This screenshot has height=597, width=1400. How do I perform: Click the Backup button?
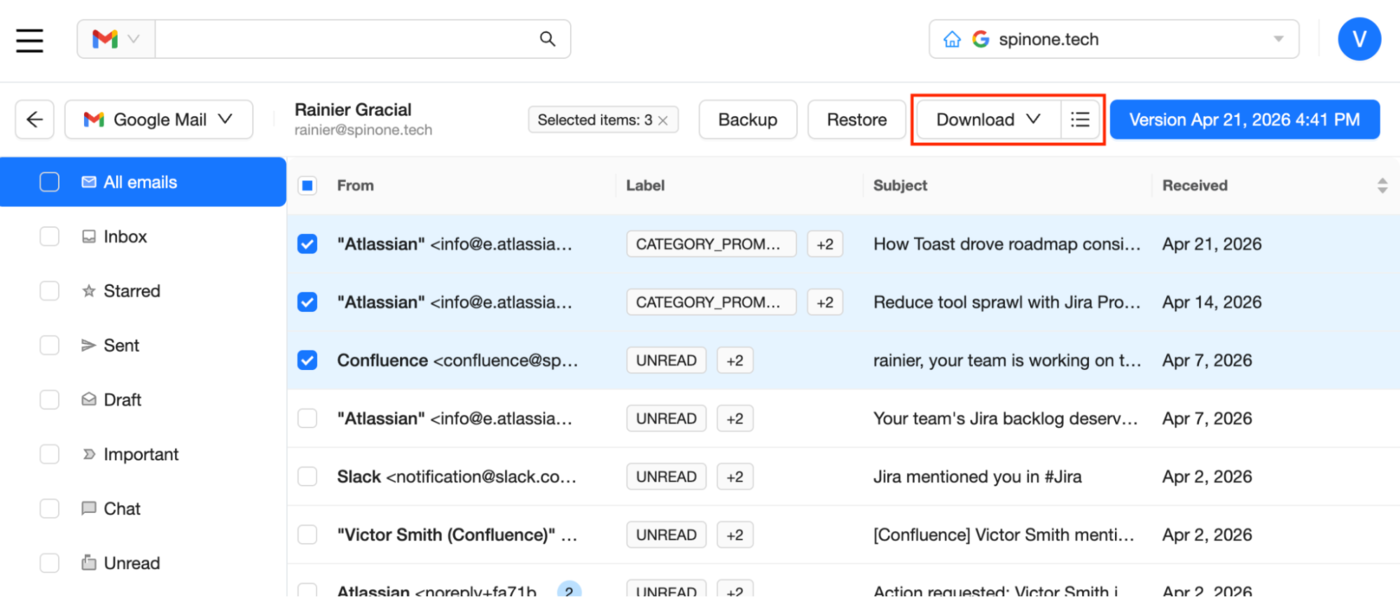coord(747,120)
